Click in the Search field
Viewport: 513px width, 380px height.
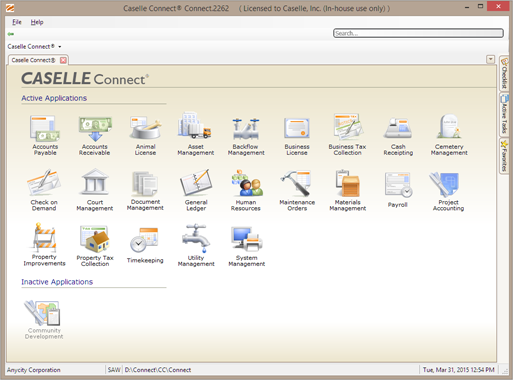pyautogui.click(x=418, y=33)
